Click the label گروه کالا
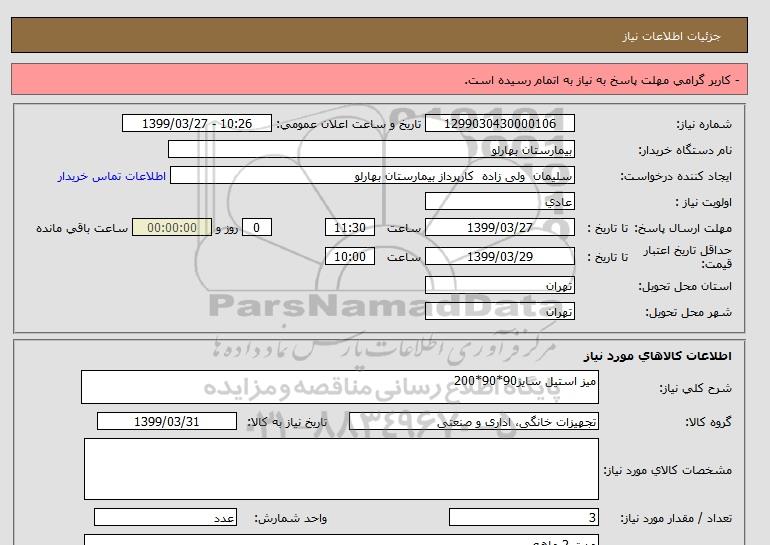This screenshot has height=545, width=770. (x=709, y=422)
